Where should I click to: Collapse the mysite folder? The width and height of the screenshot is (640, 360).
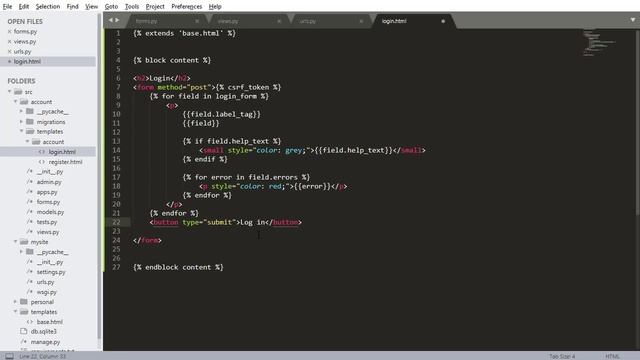[16, 242]
